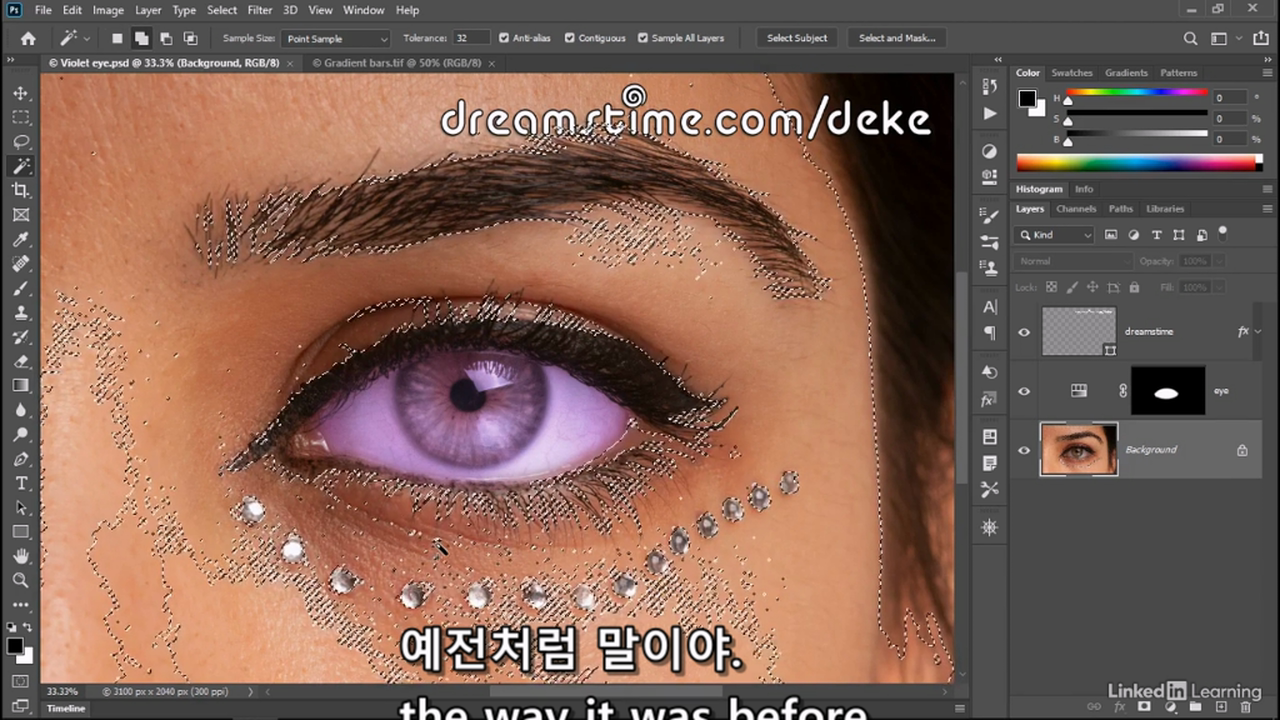Select the Magic Wand tool in toolbar
This screenshot has width=1280, height=720.
coord(21,166)
